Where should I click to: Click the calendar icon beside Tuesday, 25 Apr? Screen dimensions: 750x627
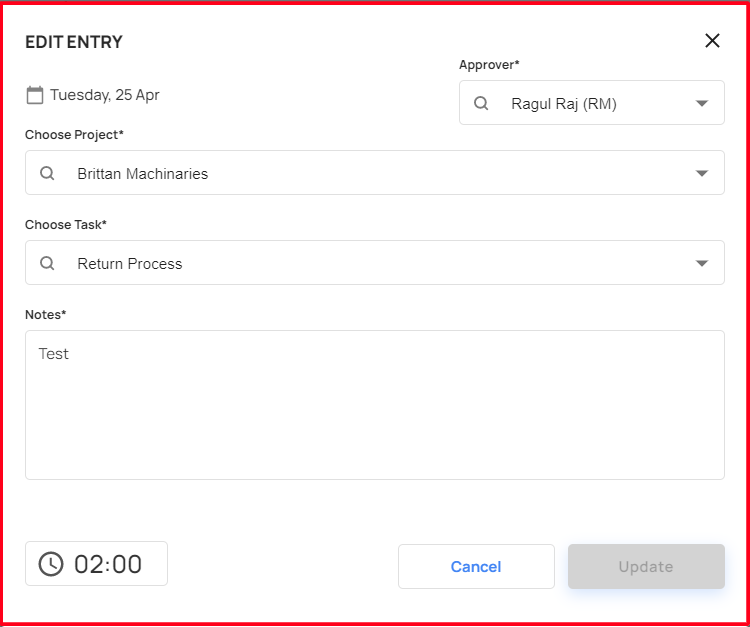(x=34, y=95)
